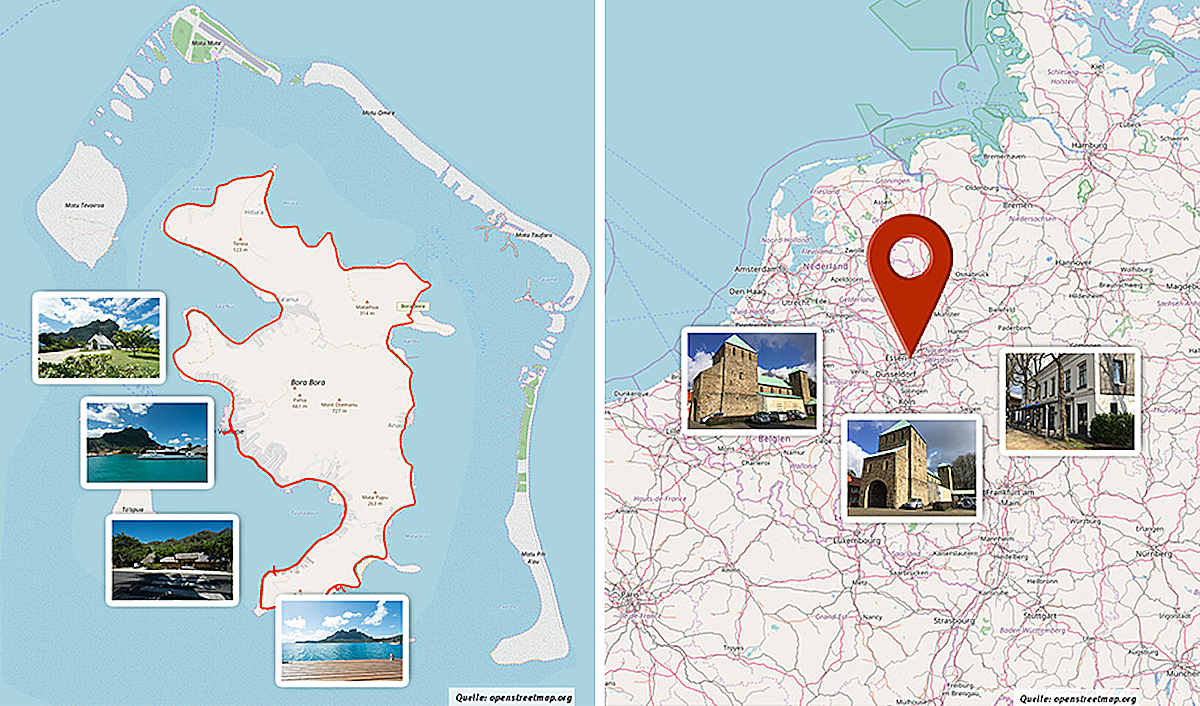Open the church and mountain photo thumbnail
This screenshot has width=1200, height=706.
[x=98, y=337]
